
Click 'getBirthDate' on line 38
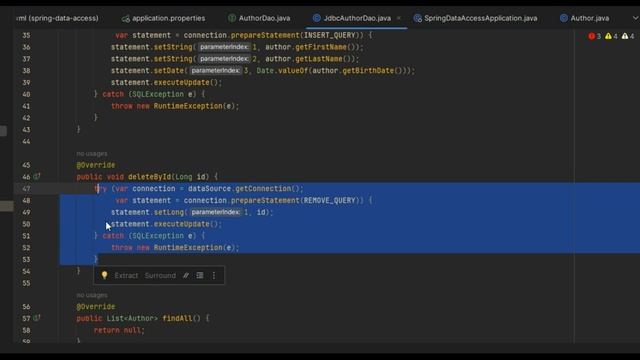coord(368,71)
